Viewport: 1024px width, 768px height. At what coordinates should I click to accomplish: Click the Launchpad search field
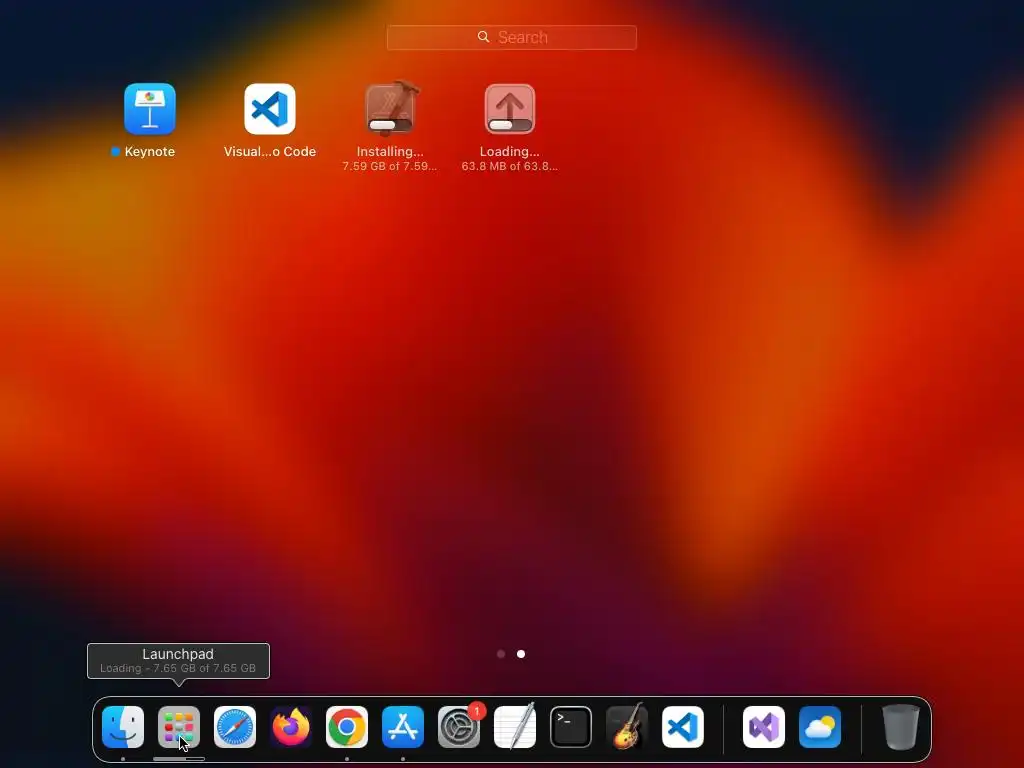point(511,37)
